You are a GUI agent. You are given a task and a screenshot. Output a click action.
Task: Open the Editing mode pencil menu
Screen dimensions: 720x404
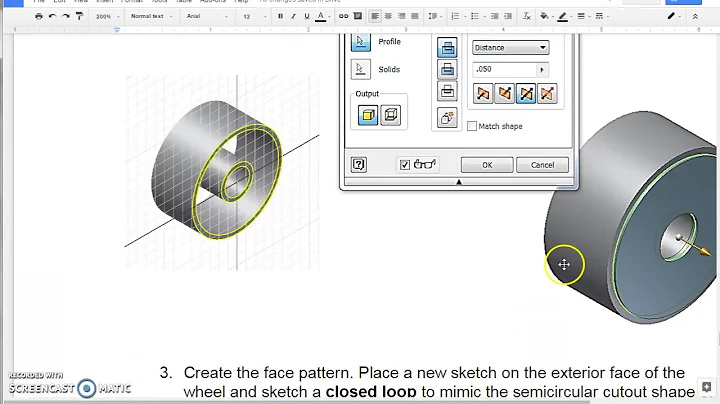(674, 16)
